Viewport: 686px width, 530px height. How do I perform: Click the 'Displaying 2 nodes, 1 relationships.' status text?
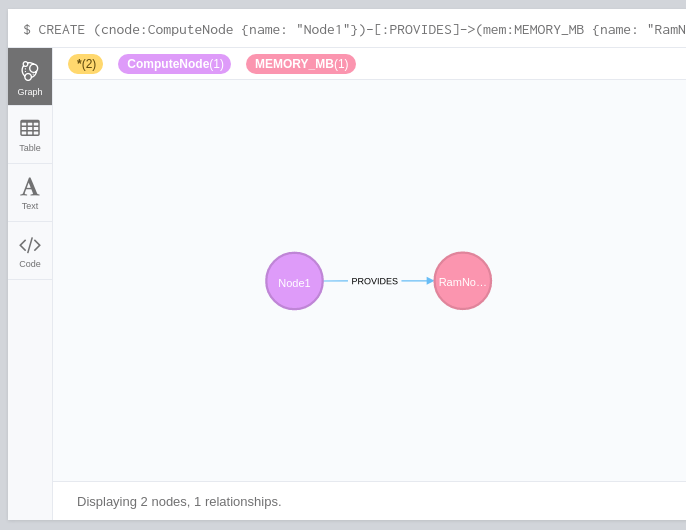point(179,502)
